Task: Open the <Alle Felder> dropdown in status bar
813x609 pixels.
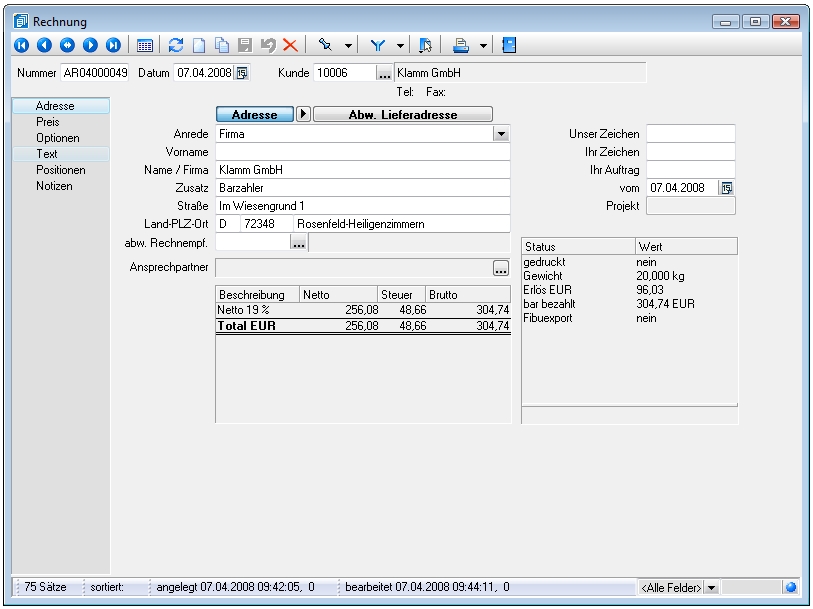Action: click(711, 588)
